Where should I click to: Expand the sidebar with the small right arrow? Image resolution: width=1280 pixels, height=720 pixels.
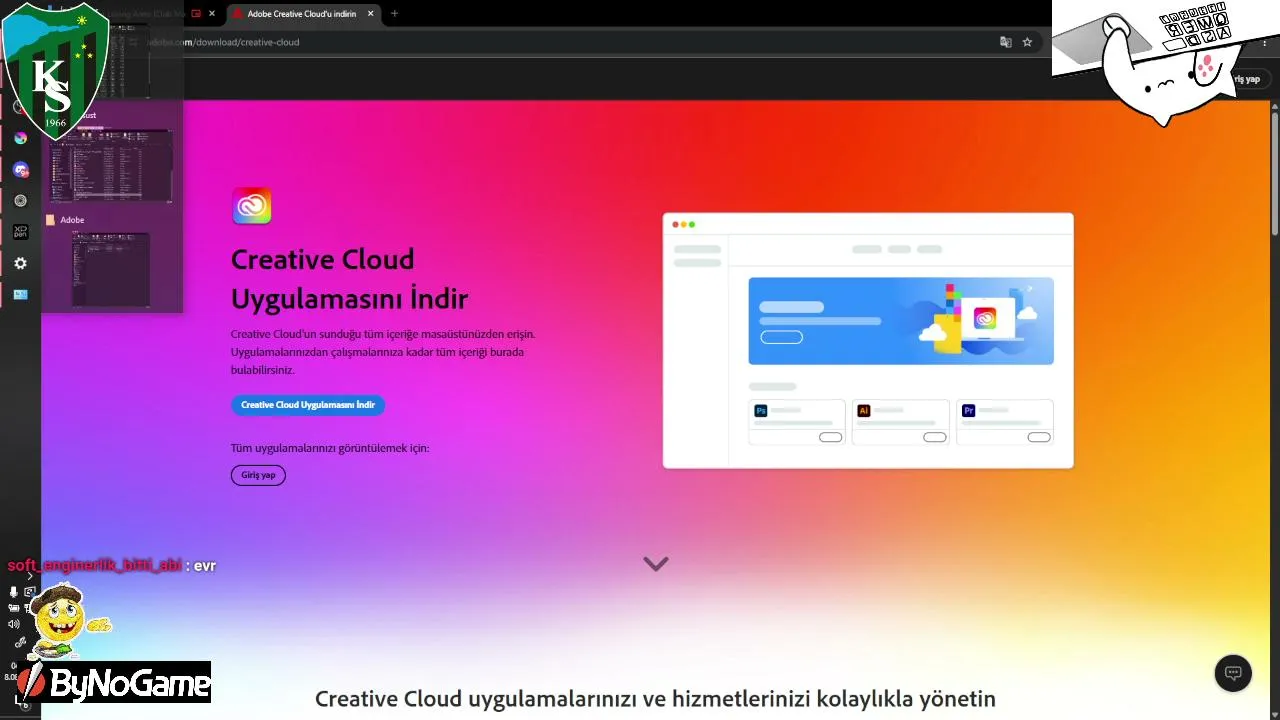(x=30, y=576)
